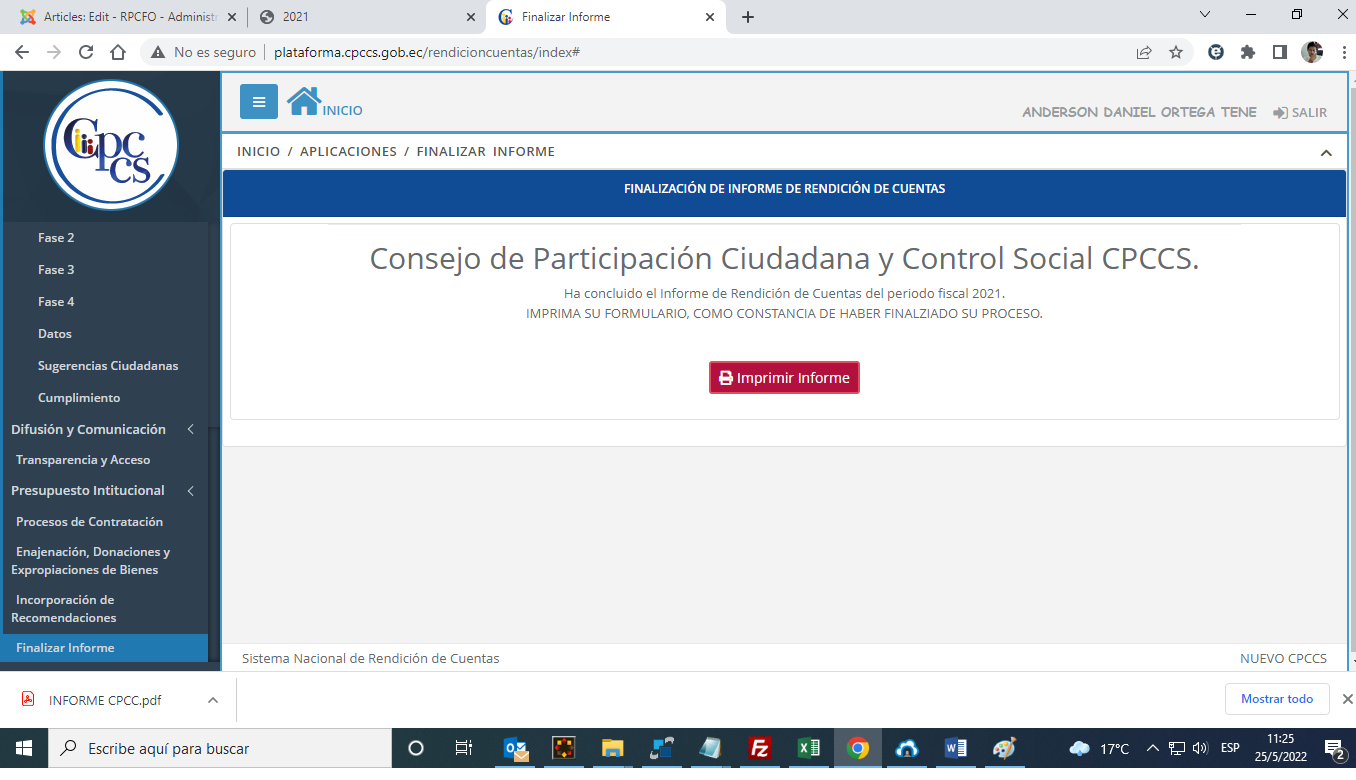Click the CPCCS logo in sidebar
This screenshot has height=780, width=1356.
pyautogui.click(x=111, y=145)
